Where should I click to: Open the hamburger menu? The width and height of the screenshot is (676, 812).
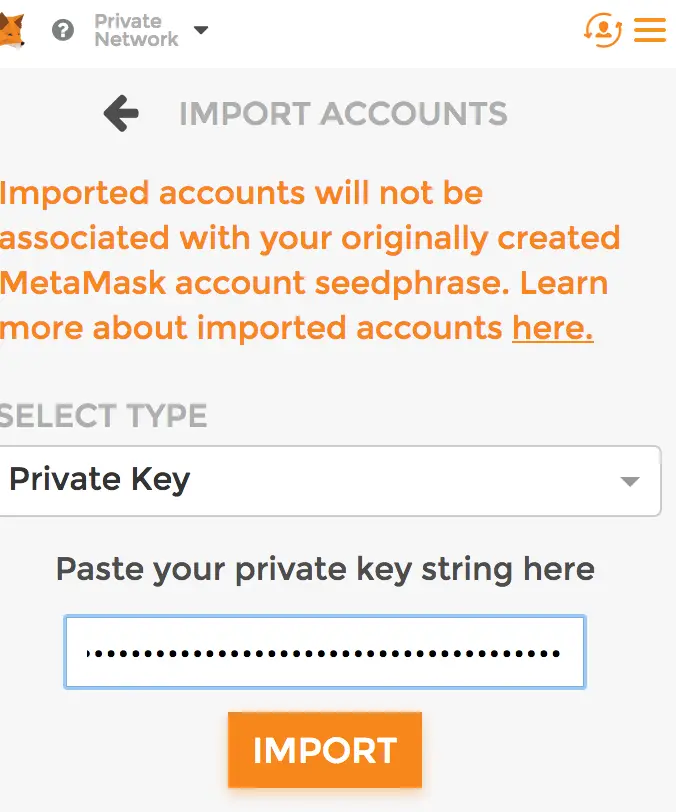tap(650, 30)
